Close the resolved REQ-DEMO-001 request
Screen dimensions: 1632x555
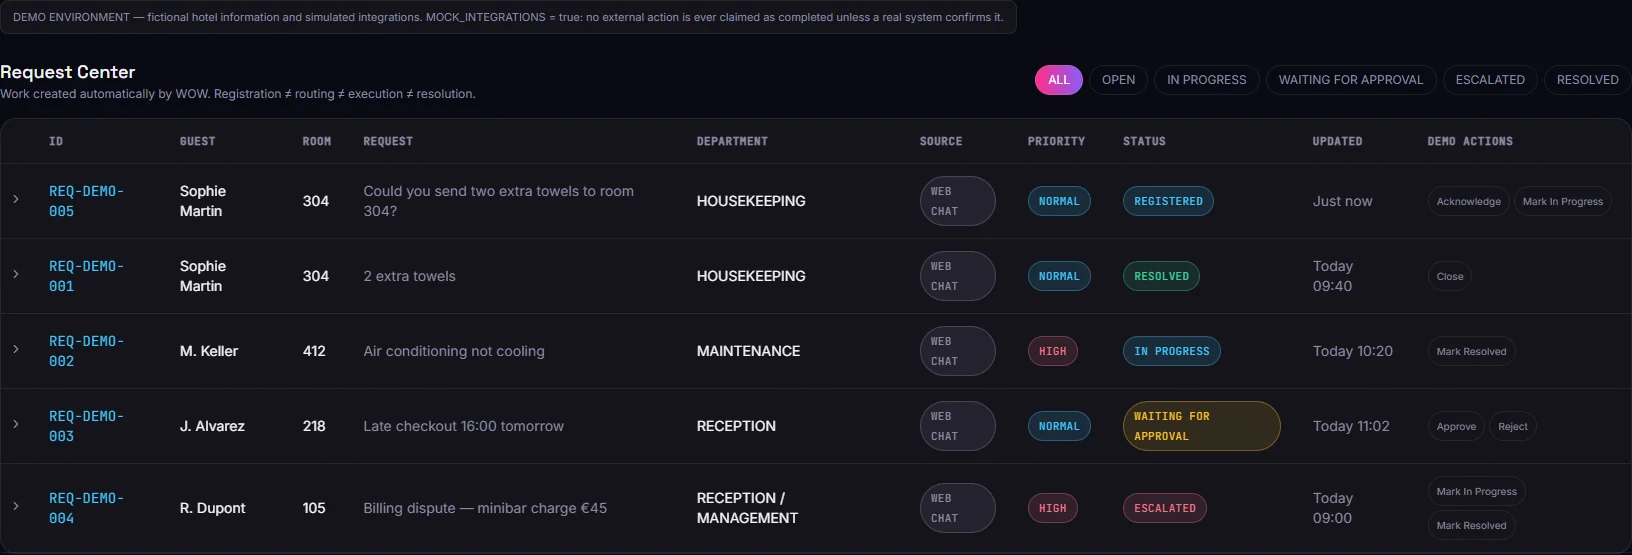1450,276
